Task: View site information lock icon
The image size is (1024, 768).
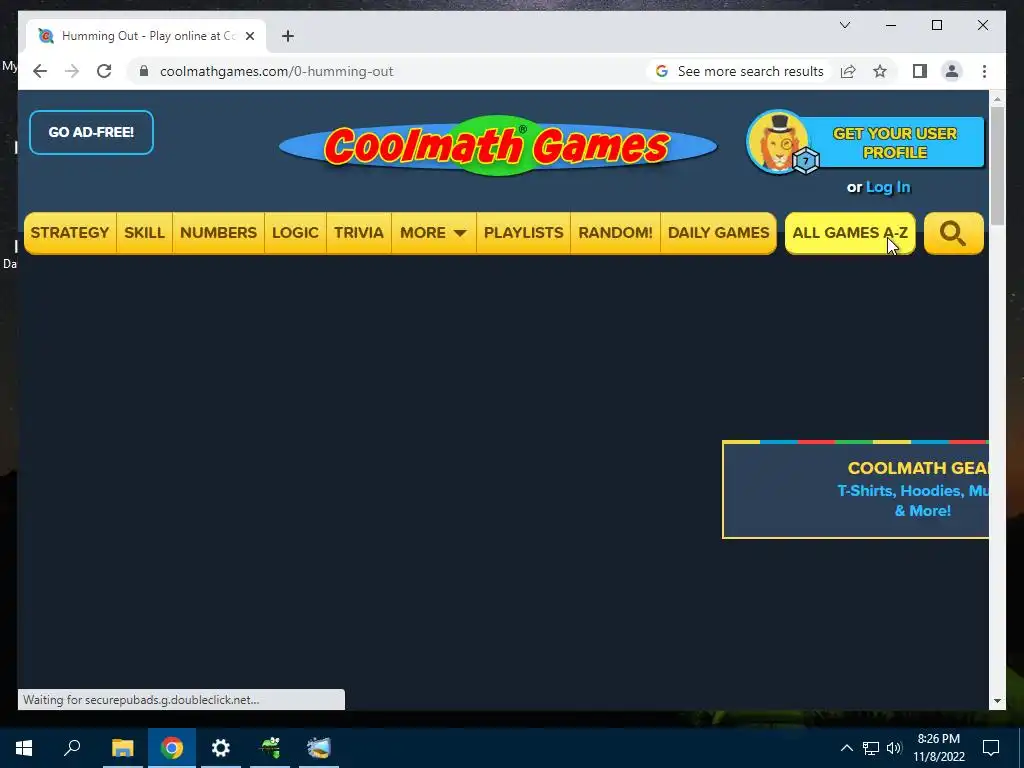Action: point(144,71)
